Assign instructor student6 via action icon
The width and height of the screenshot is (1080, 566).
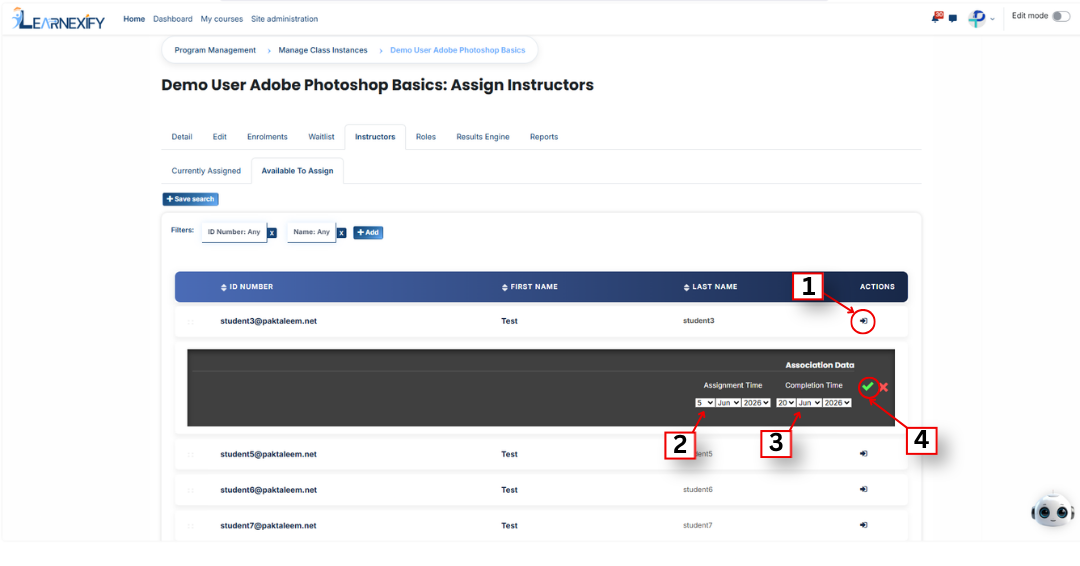(863, 490)
